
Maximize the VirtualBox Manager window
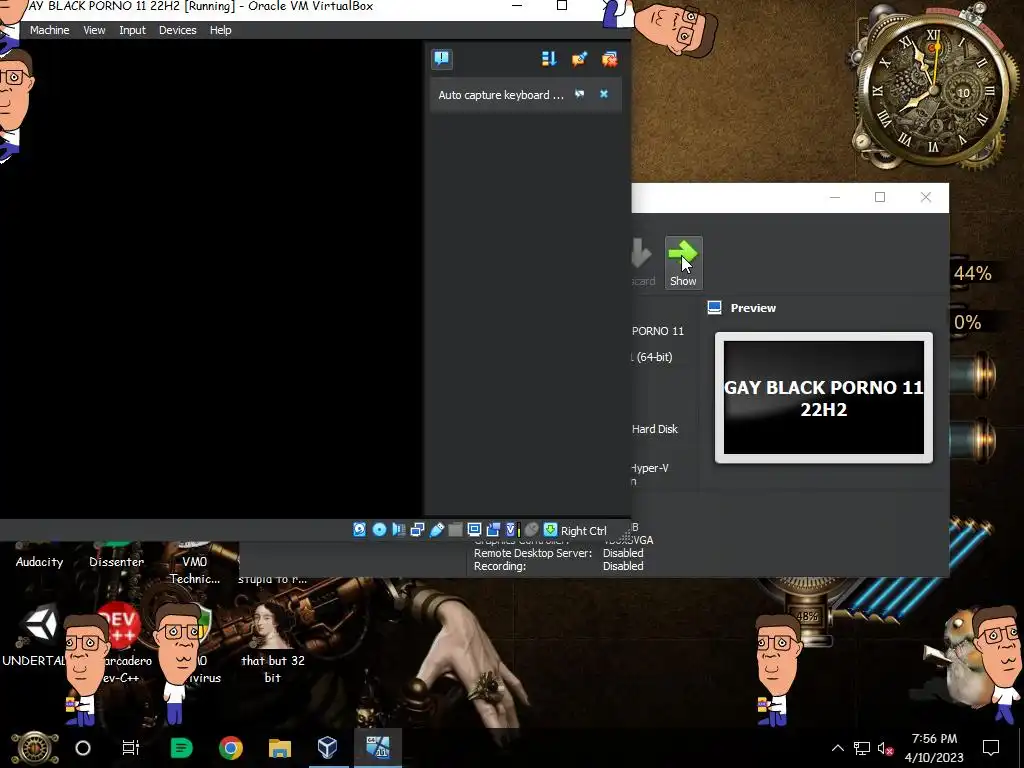click(x=880, y=197)
